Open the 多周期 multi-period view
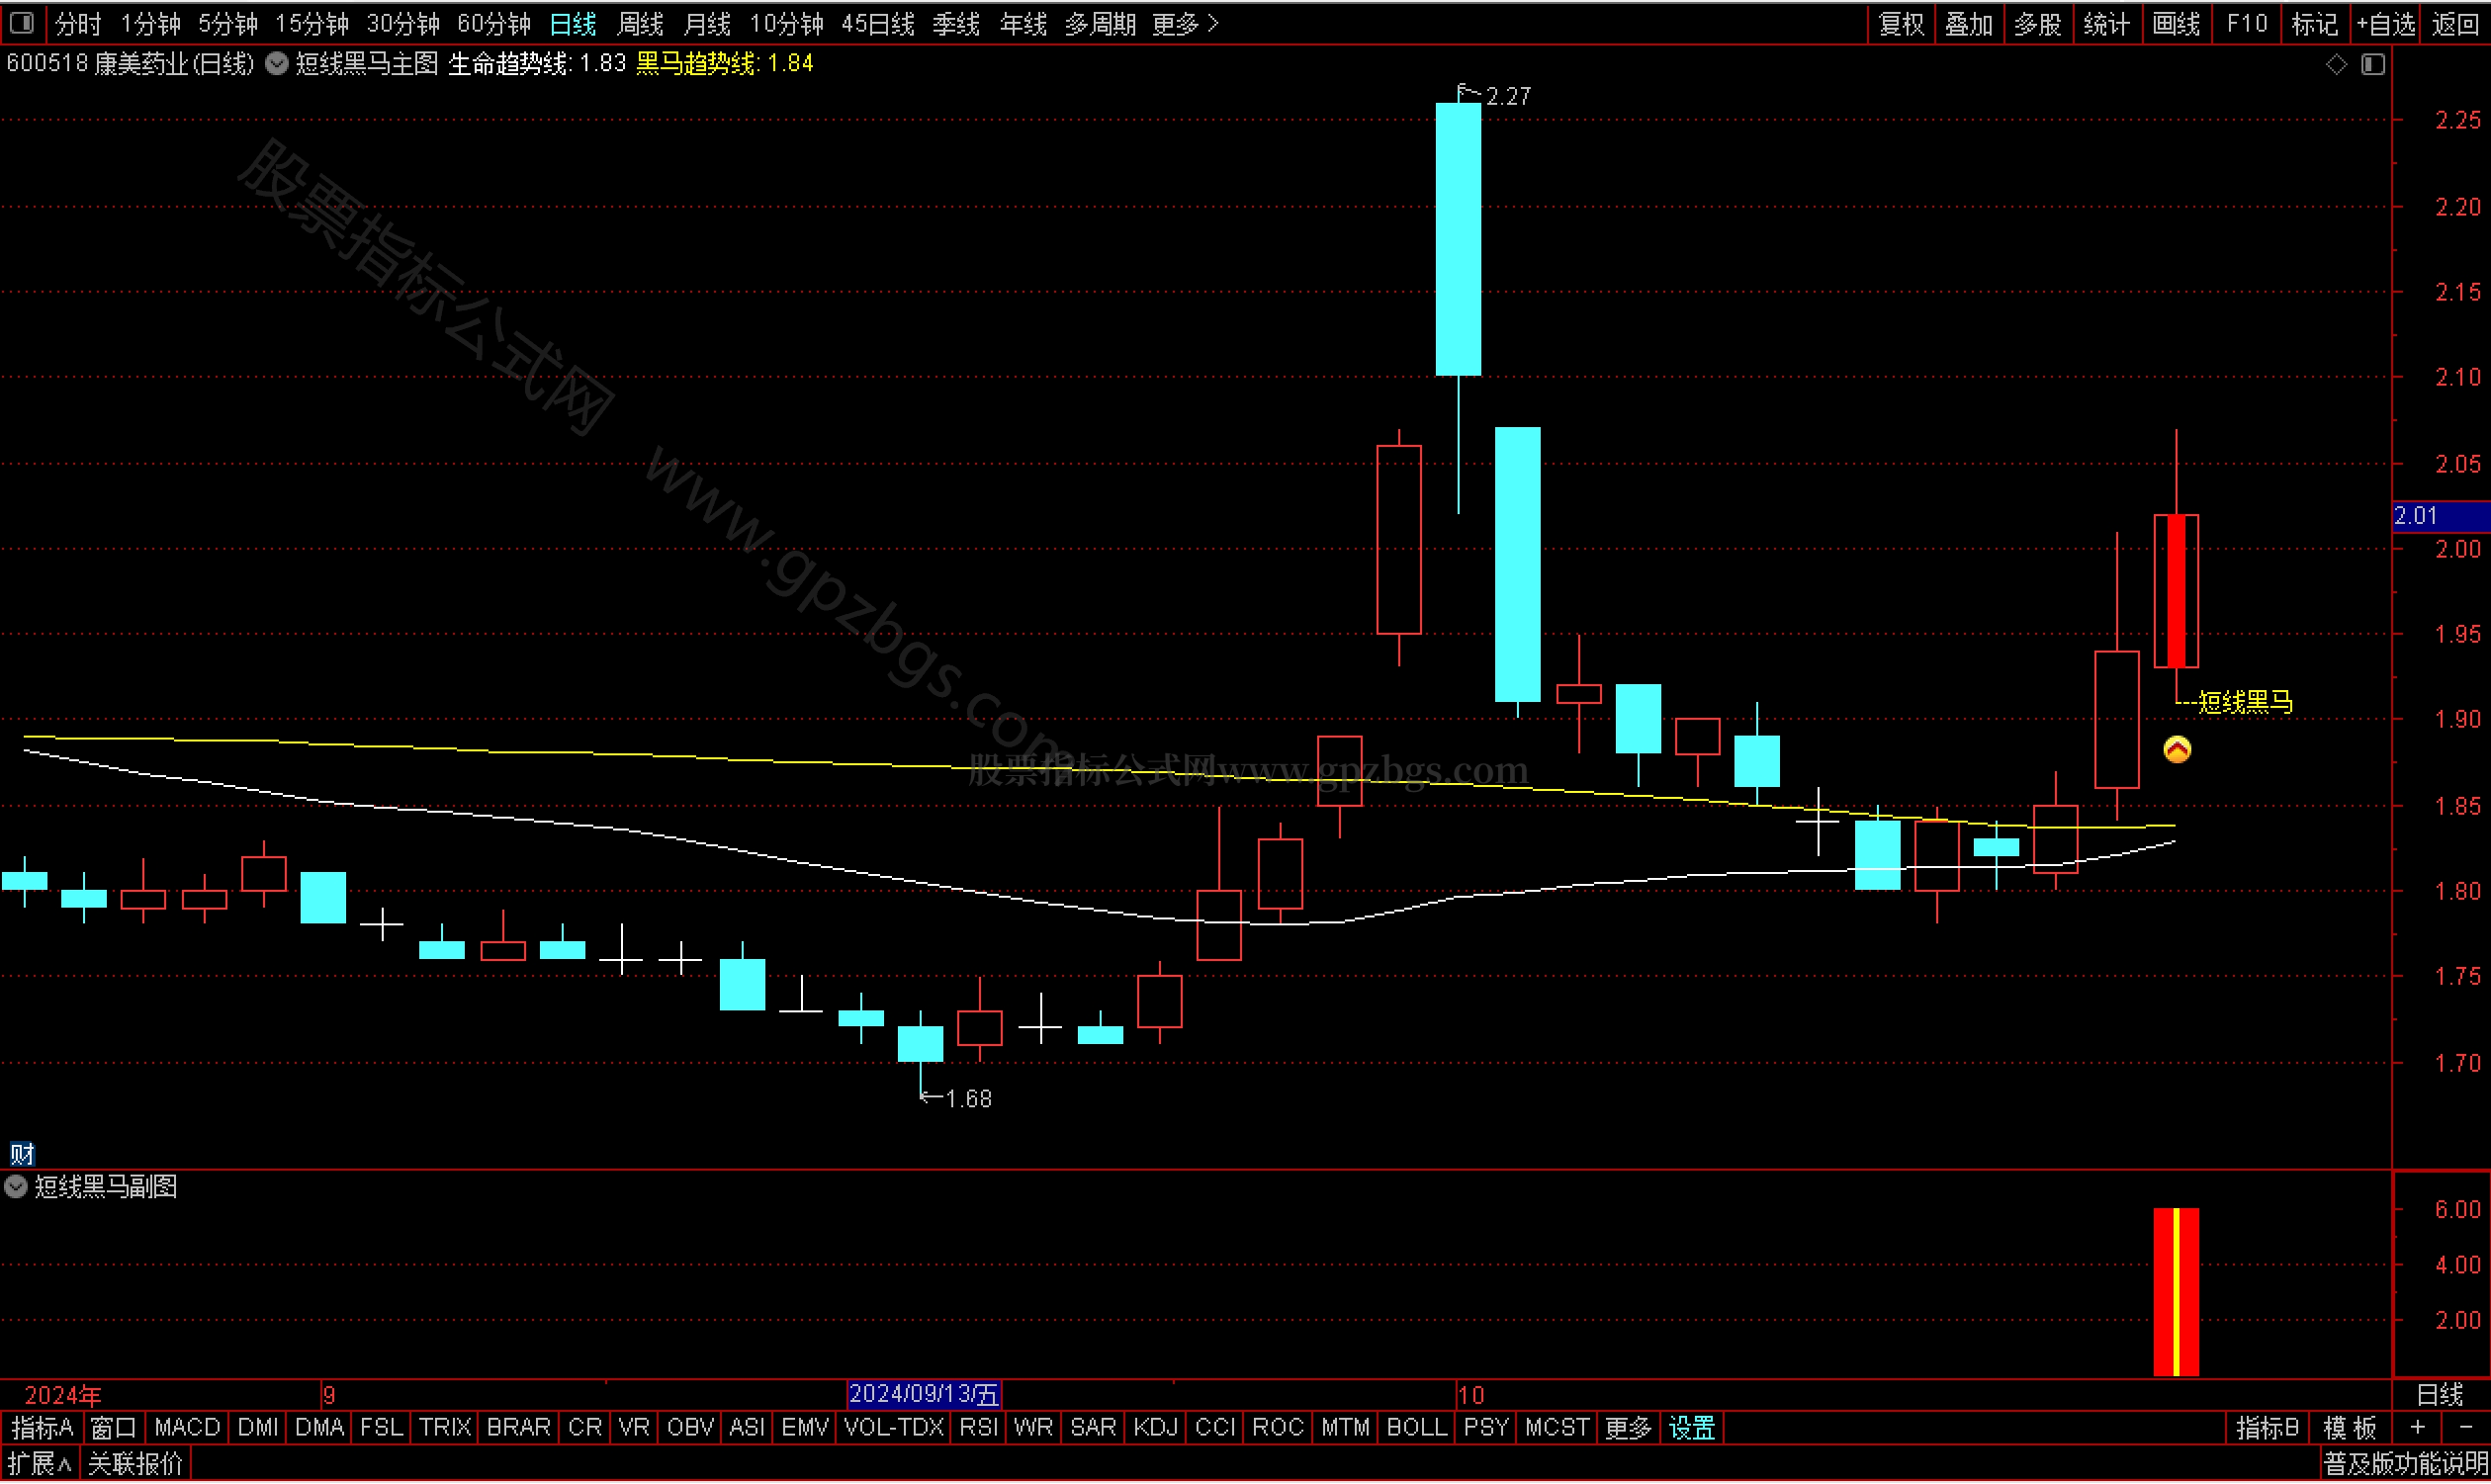This screenshot has width=2491, height=1484. point(1100,23)
